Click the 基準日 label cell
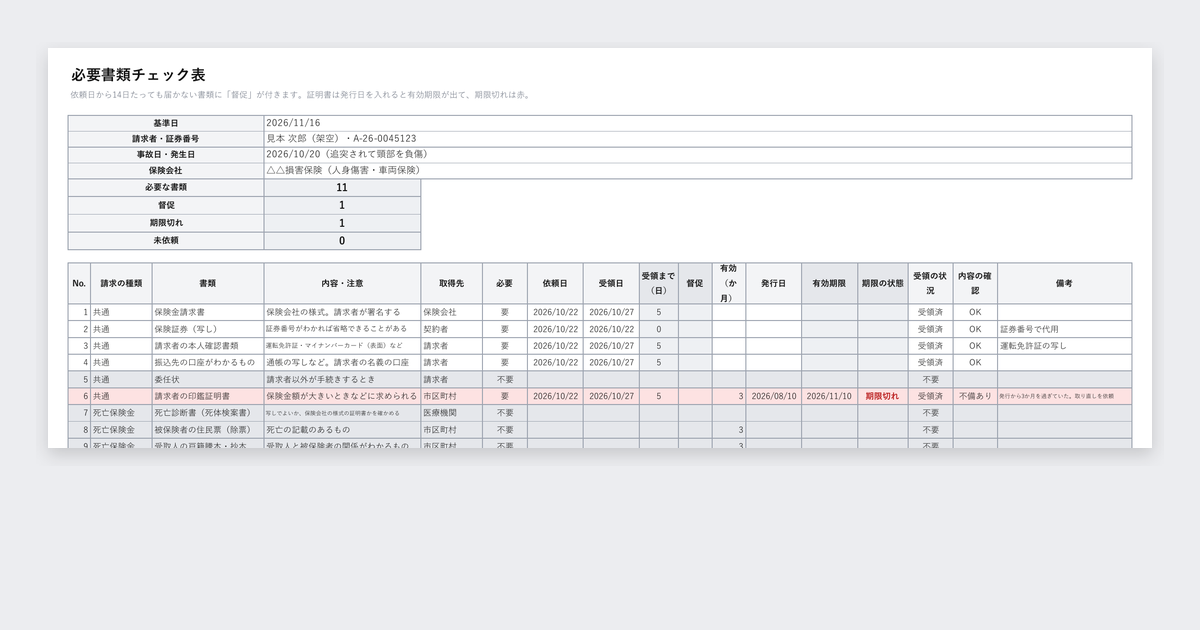This screenshot has height=630, width=1200. coord(166,123)
